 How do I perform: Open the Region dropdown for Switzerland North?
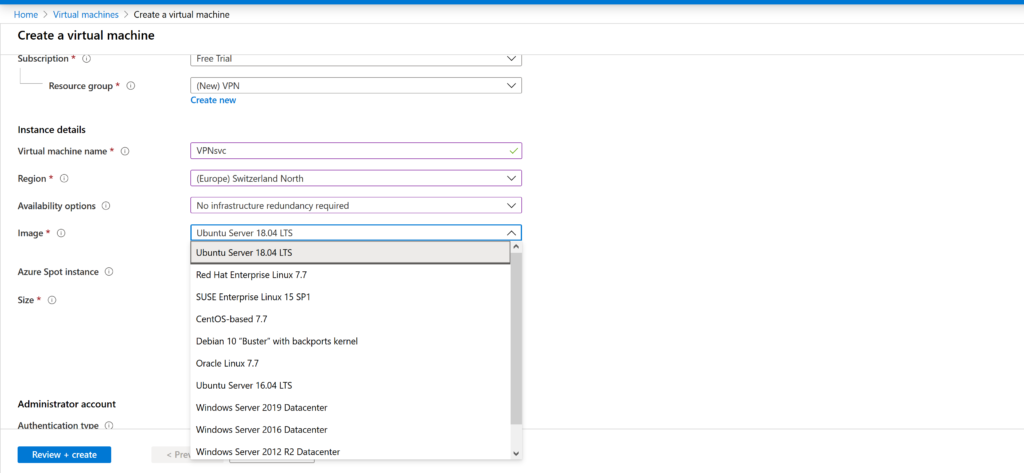(355, 178)
